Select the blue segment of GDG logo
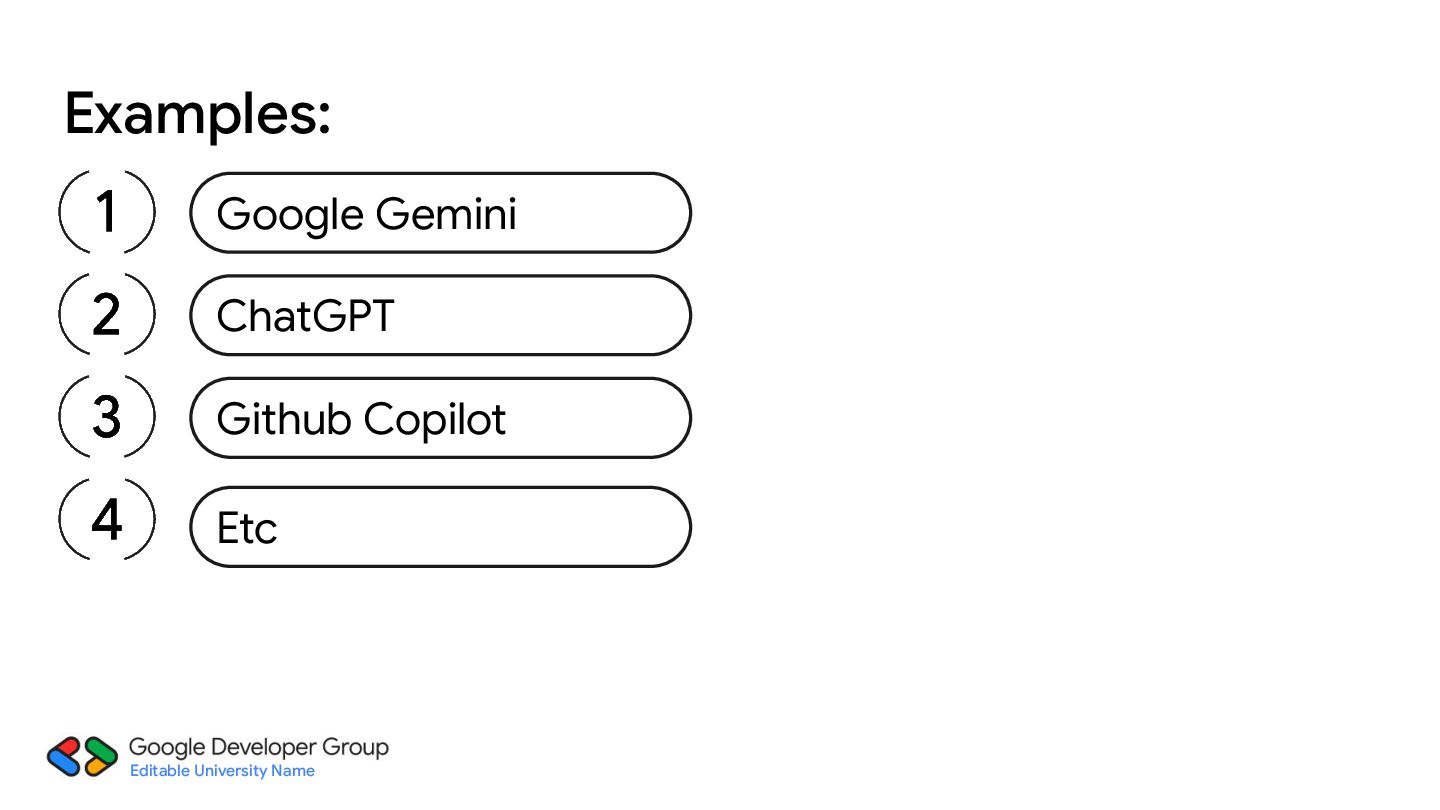 (x=64, y=762)
